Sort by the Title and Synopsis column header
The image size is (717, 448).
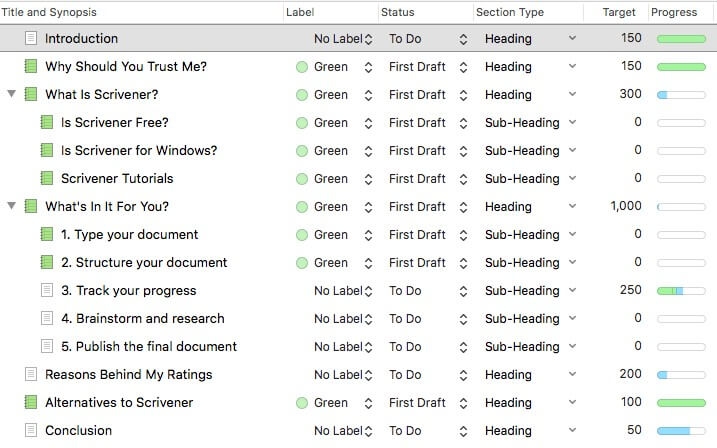[49, 12]
